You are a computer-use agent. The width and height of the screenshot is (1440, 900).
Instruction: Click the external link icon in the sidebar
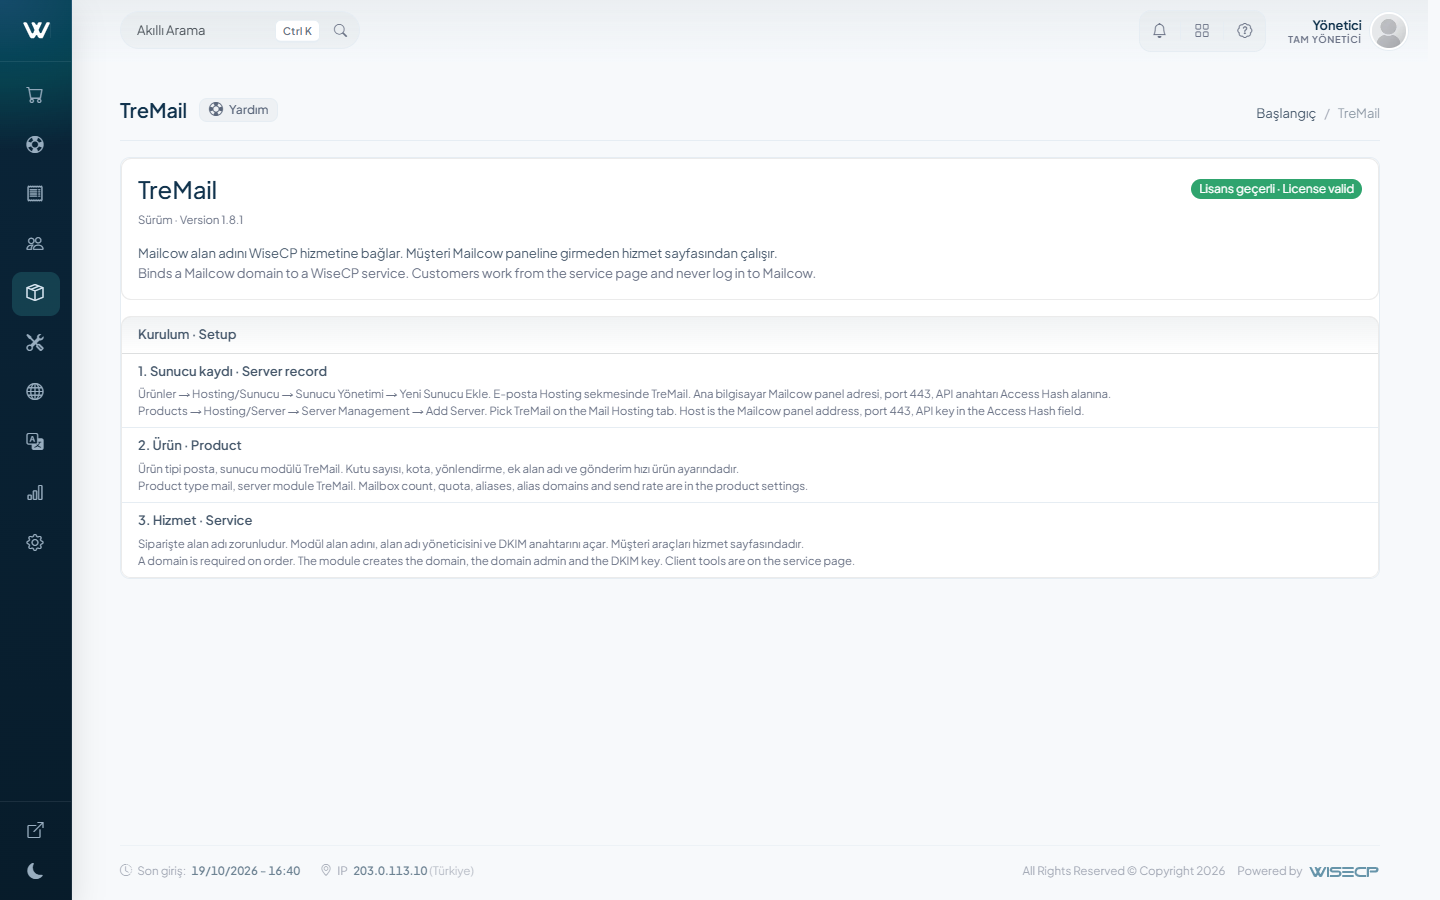pyautogui.click(x=35, y=830)
